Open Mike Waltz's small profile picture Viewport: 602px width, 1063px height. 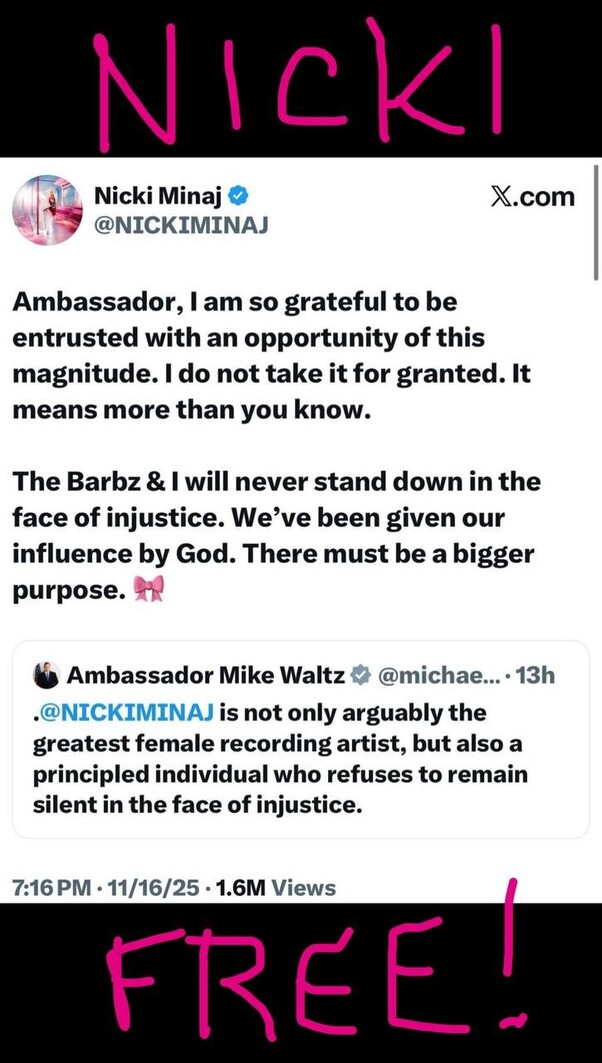click(x=45, y=676)
